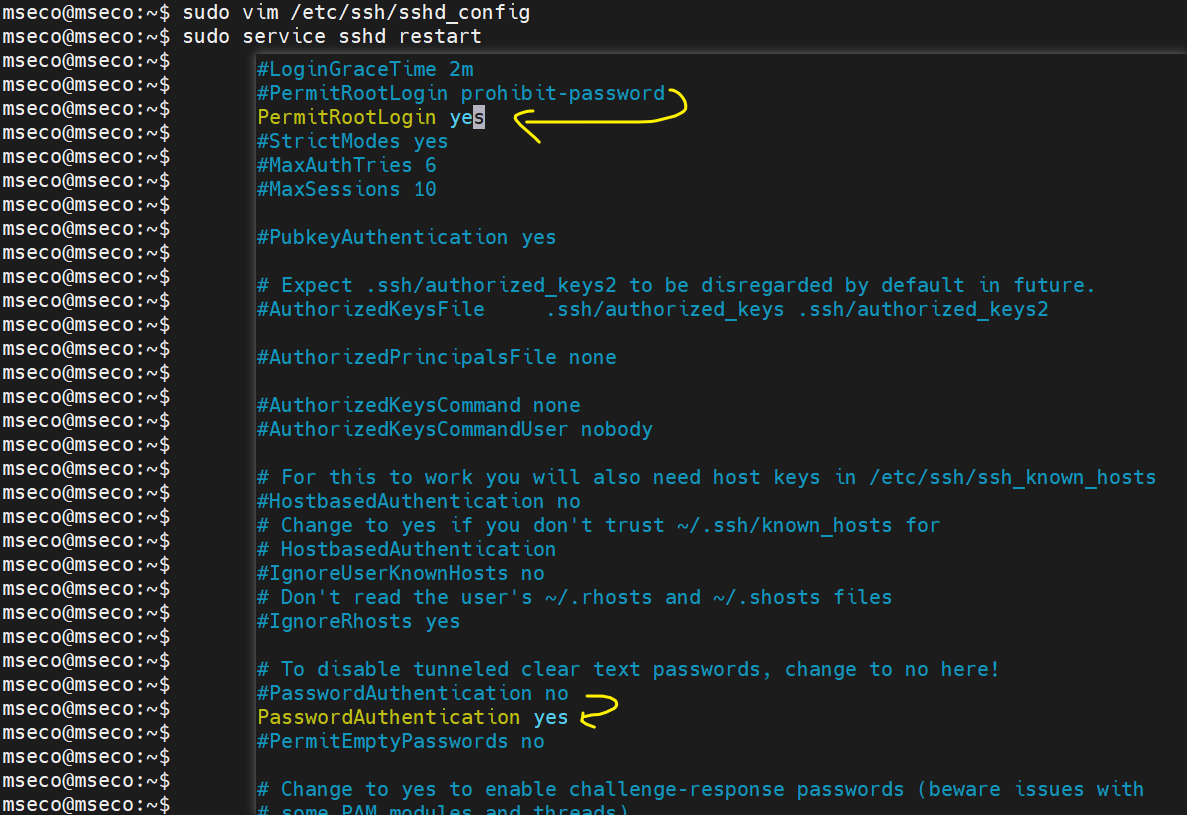Click the #IgnoreRhosts yes line
The width and height of the screenshot is (1187, 815).
[358, 621]
